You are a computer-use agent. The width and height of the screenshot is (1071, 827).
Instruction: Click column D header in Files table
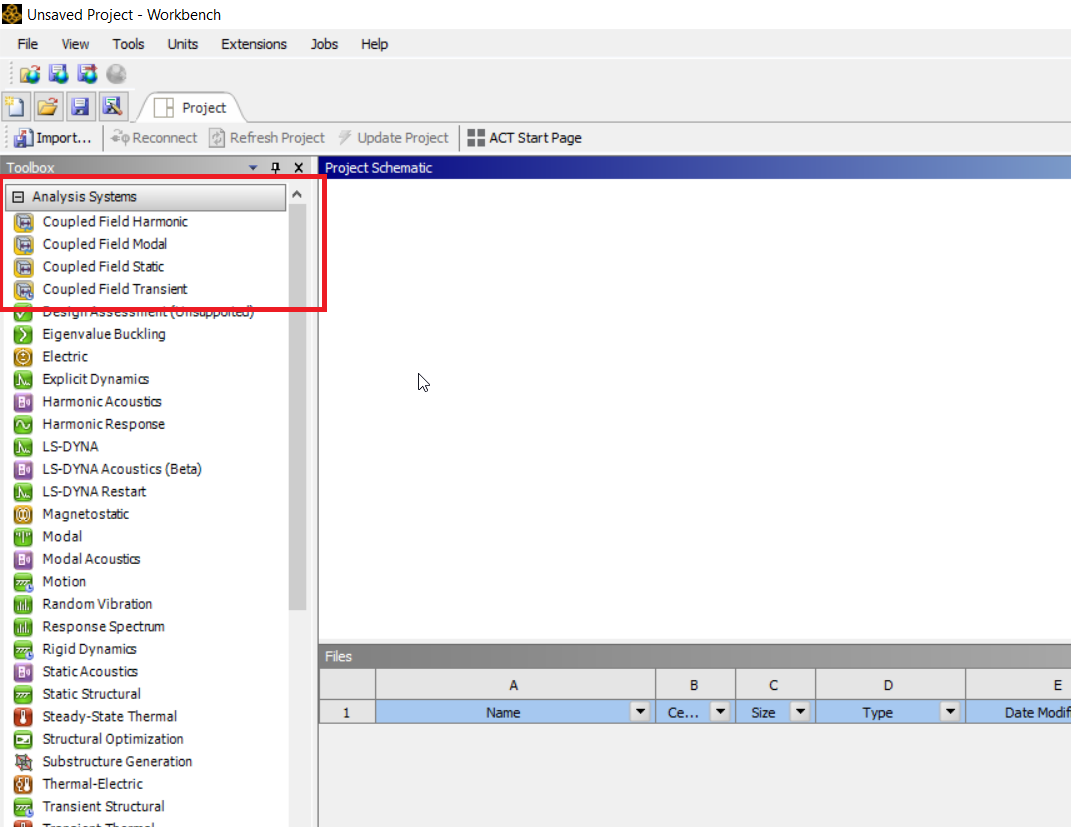click(889, 685)
